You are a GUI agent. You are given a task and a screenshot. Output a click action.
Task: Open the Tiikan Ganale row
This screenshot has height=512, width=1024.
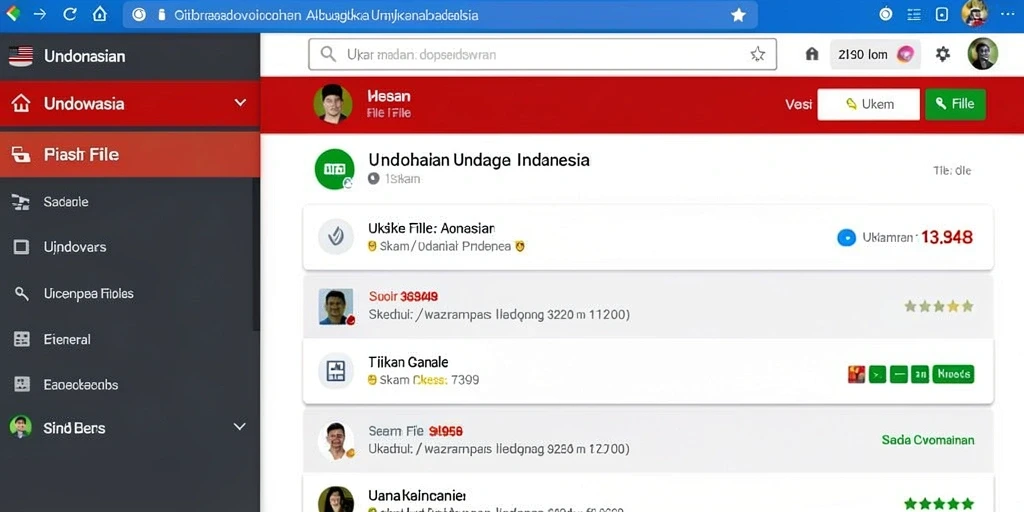point(648,371)
